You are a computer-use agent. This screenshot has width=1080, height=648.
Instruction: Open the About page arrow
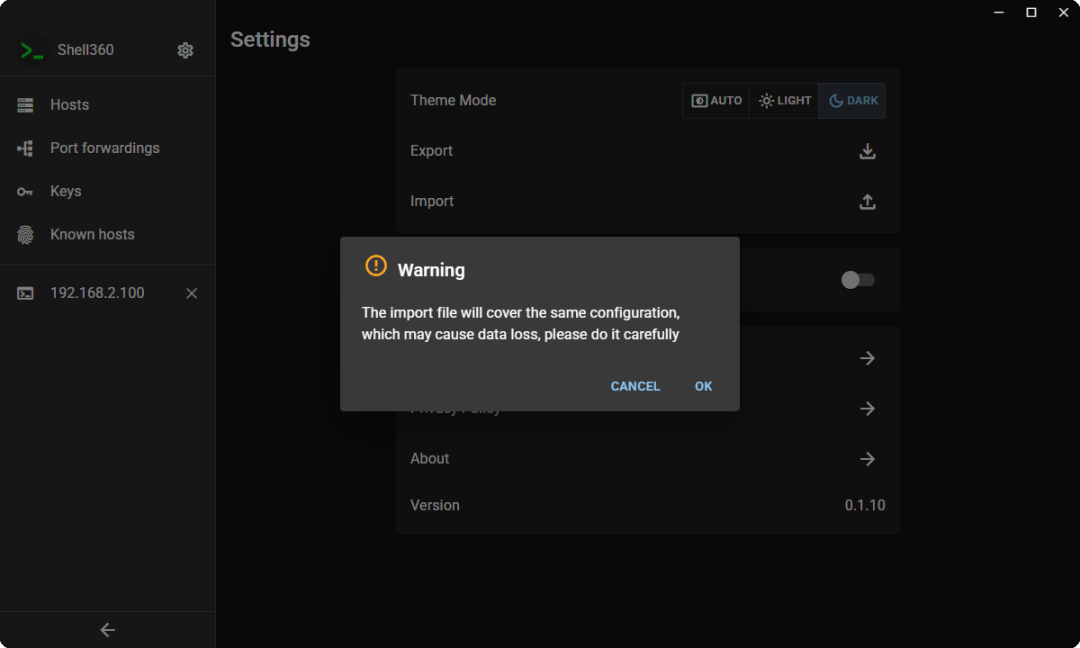(x=867, y=459)
